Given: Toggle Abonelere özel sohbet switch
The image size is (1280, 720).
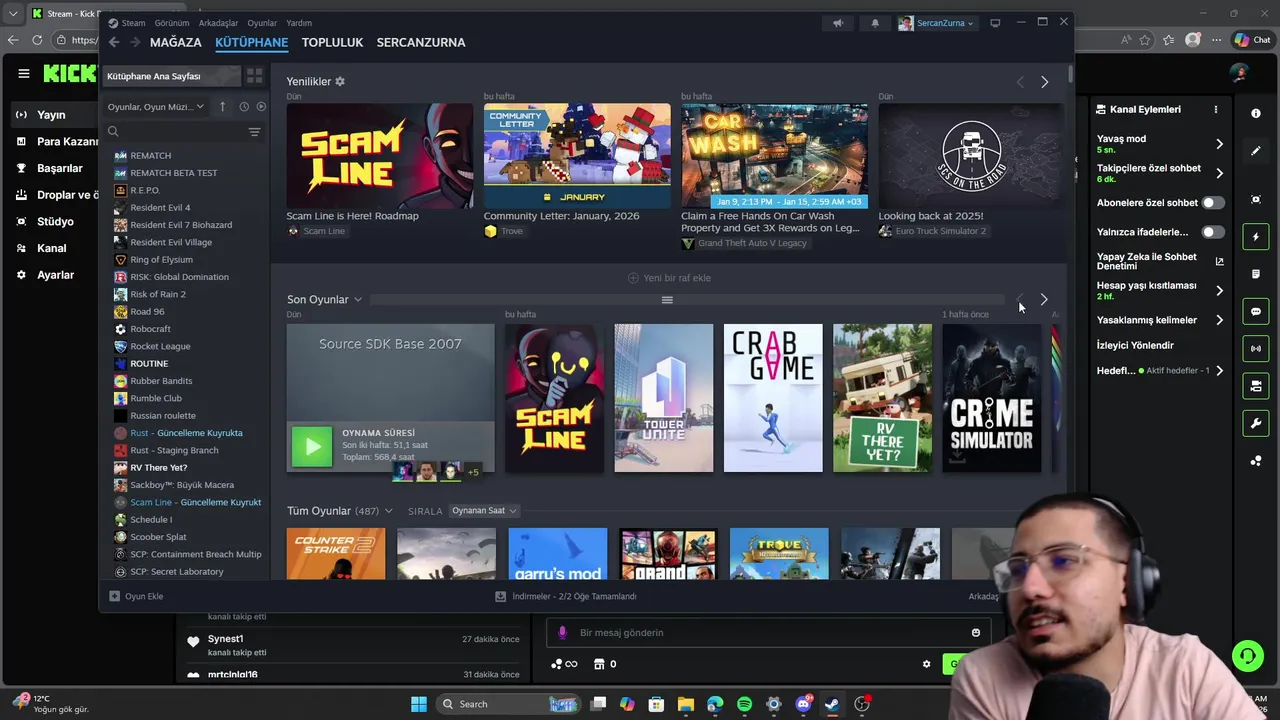Looking at the screenshot, I should coord(1212,203).
